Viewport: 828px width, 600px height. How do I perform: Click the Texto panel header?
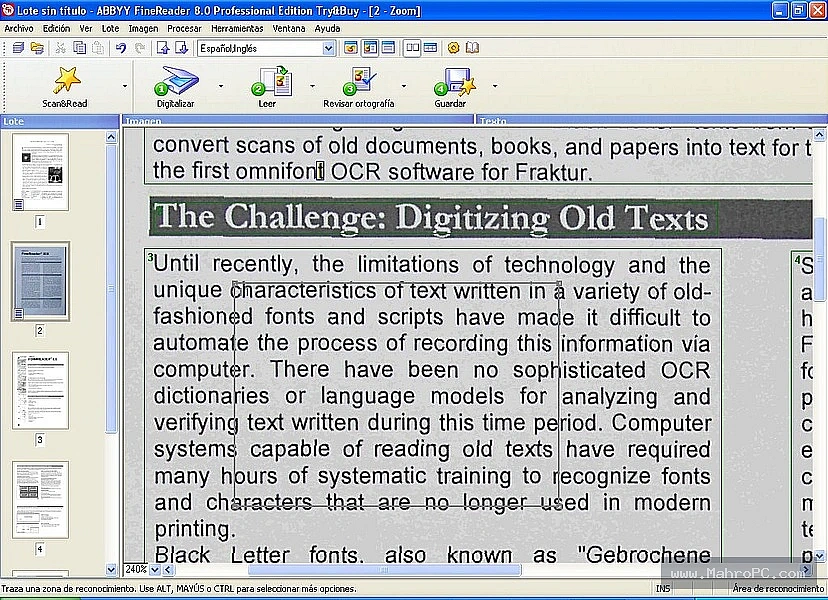click(652, 121)
